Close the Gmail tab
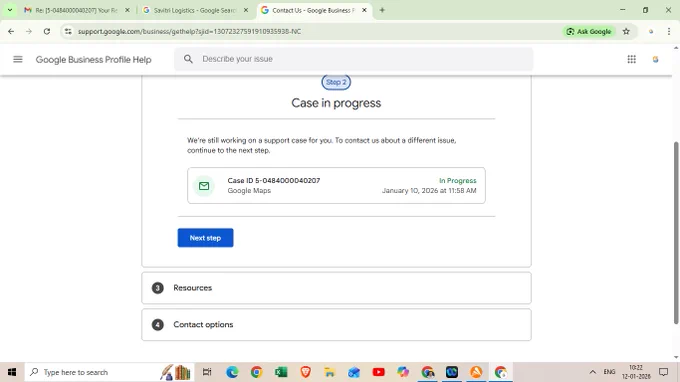The height and width of the screenshot is (382, 680). click(128, 10)
